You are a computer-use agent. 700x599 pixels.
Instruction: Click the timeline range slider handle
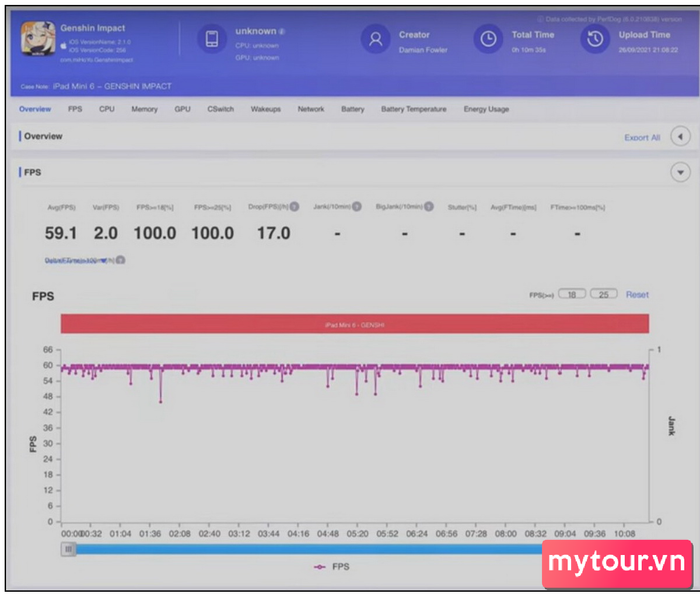69,548
